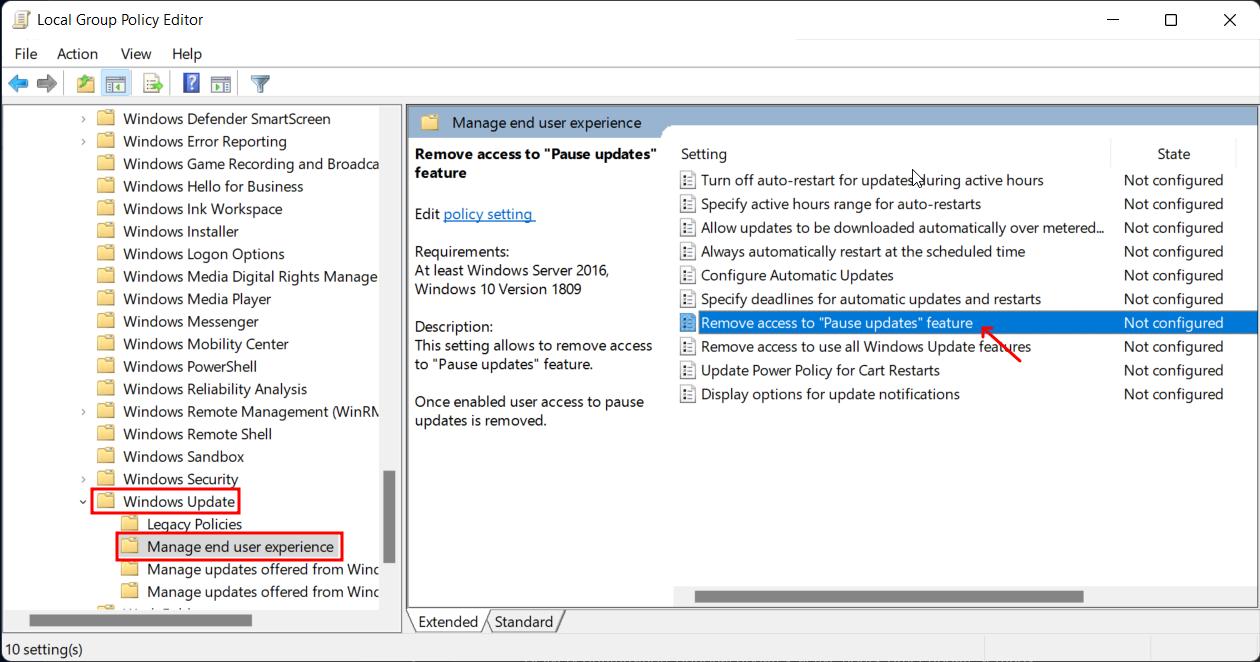
Task: Select 'Remove access to use all Windows Update features'
Action: click(x=866, y=346)
